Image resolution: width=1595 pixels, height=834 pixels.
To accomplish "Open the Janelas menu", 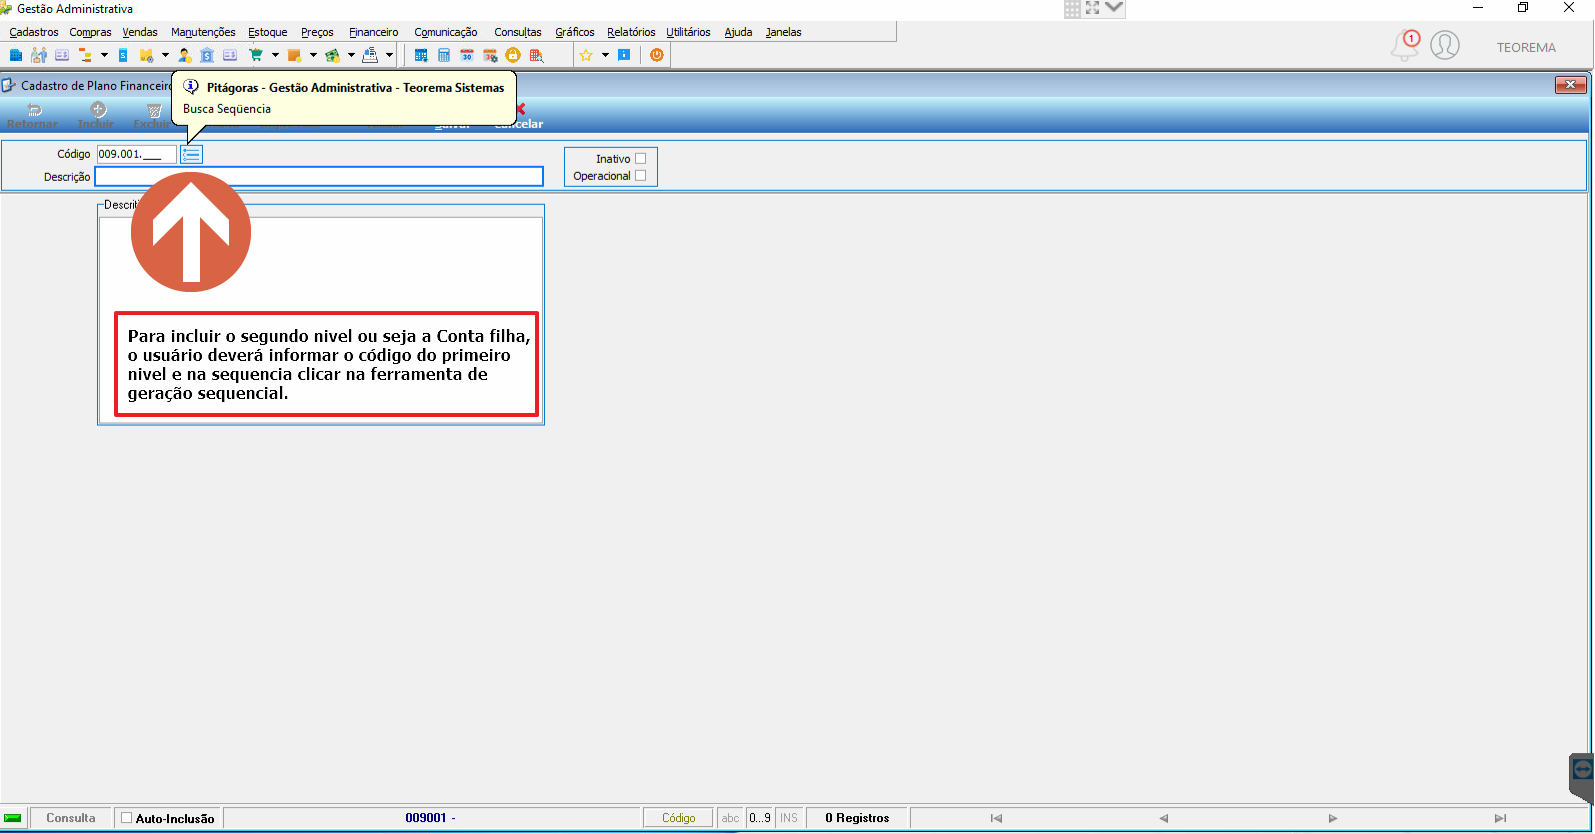I will [783, 32].
